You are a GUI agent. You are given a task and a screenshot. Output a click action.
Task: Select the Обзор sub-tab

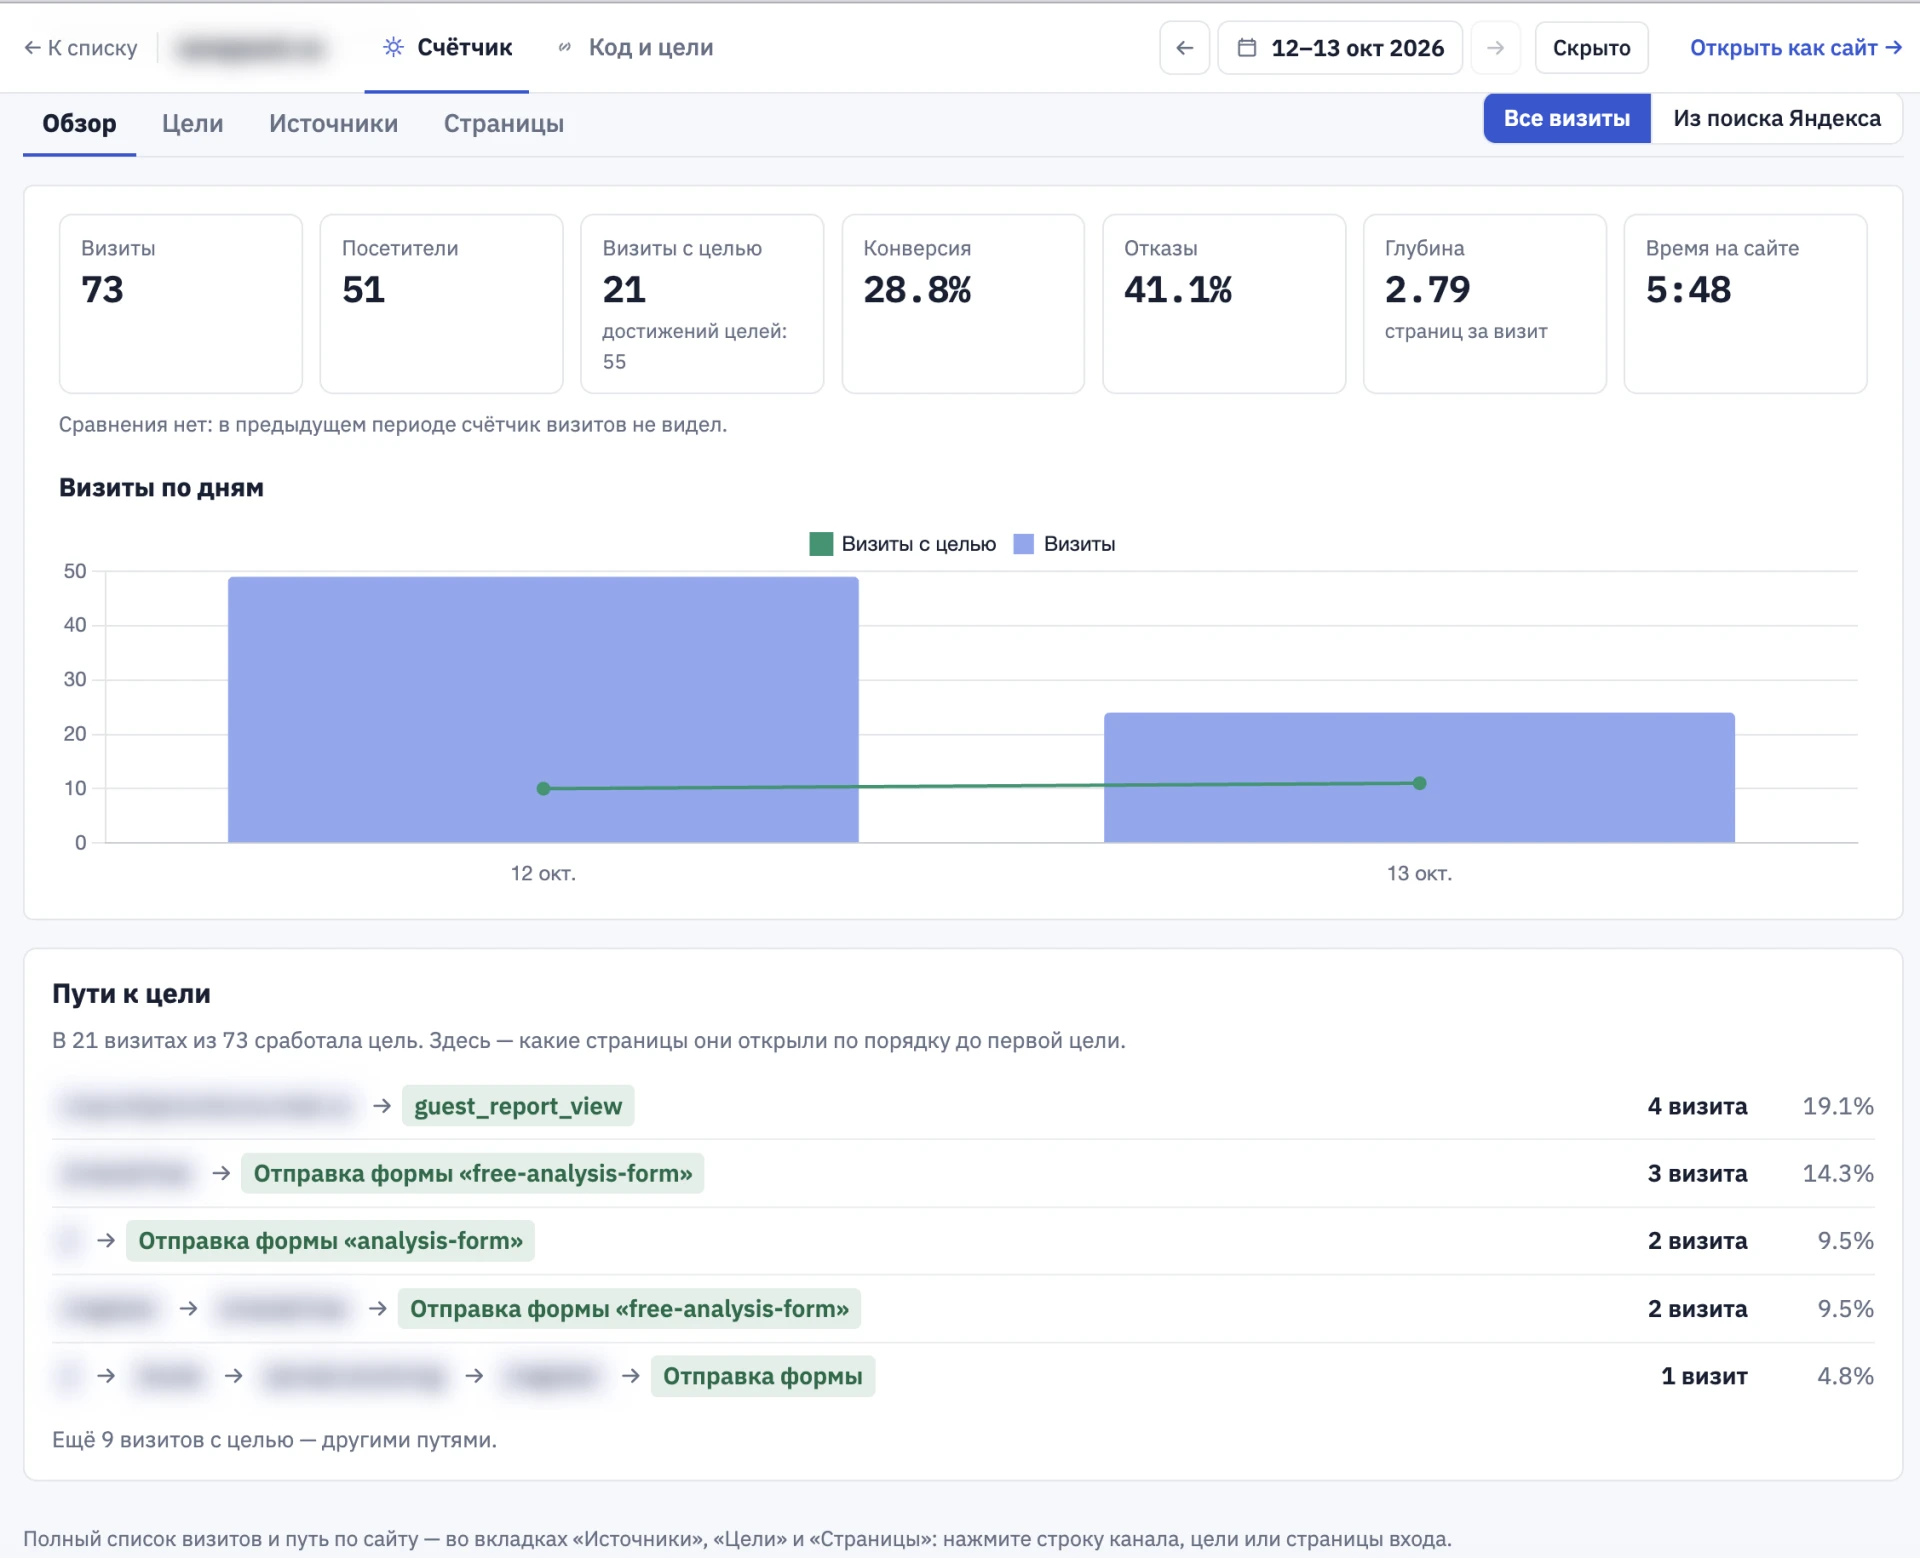pyautogui.click(x=79, y=124)
